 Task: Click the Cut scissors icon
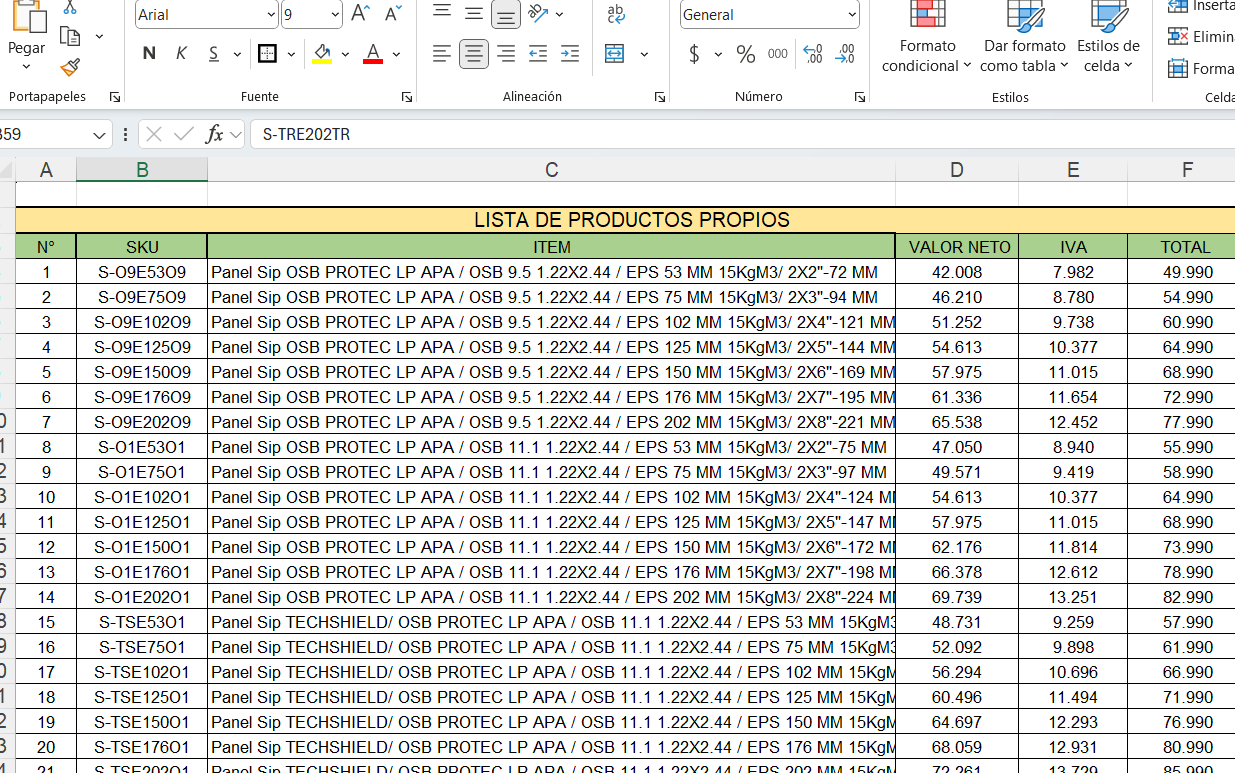[70, 7]
